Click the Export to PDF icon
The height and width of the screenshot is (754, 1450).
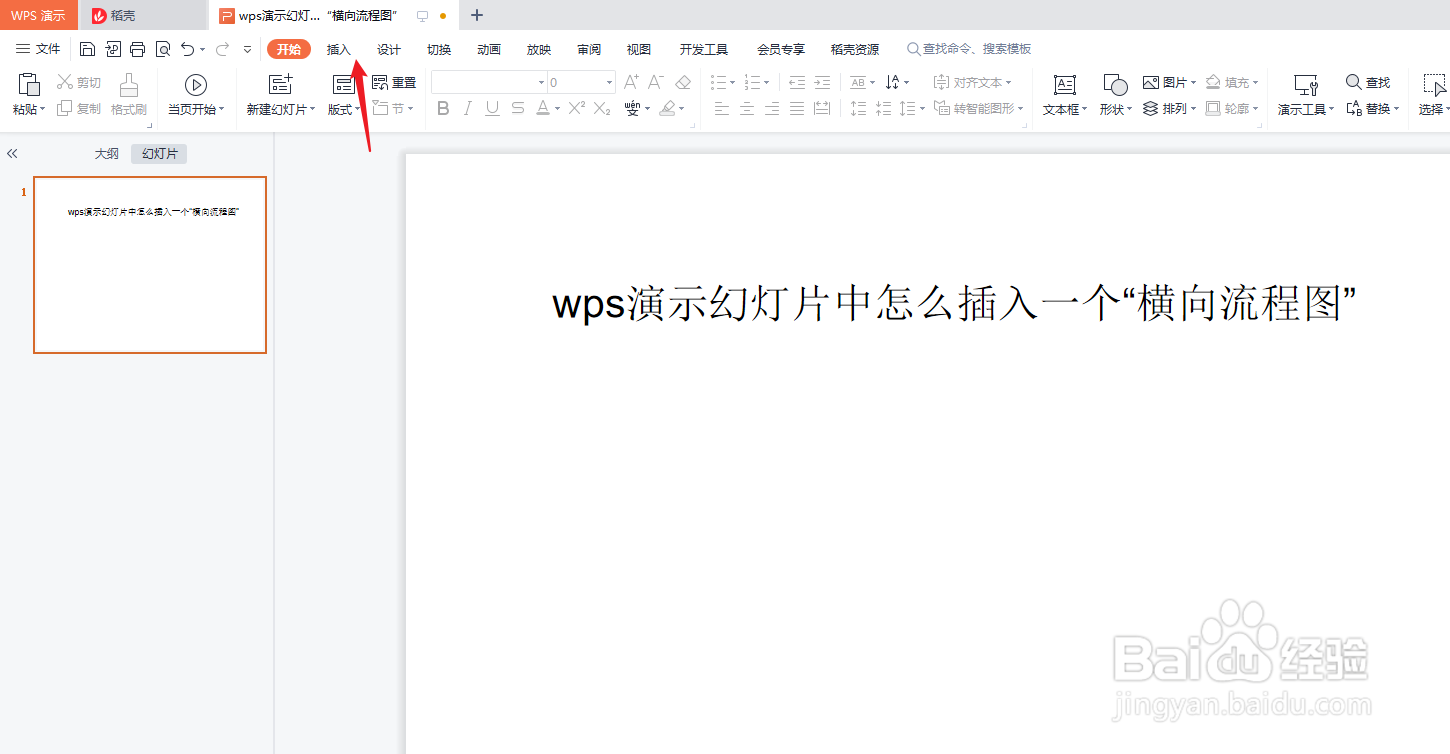(113, 49)
